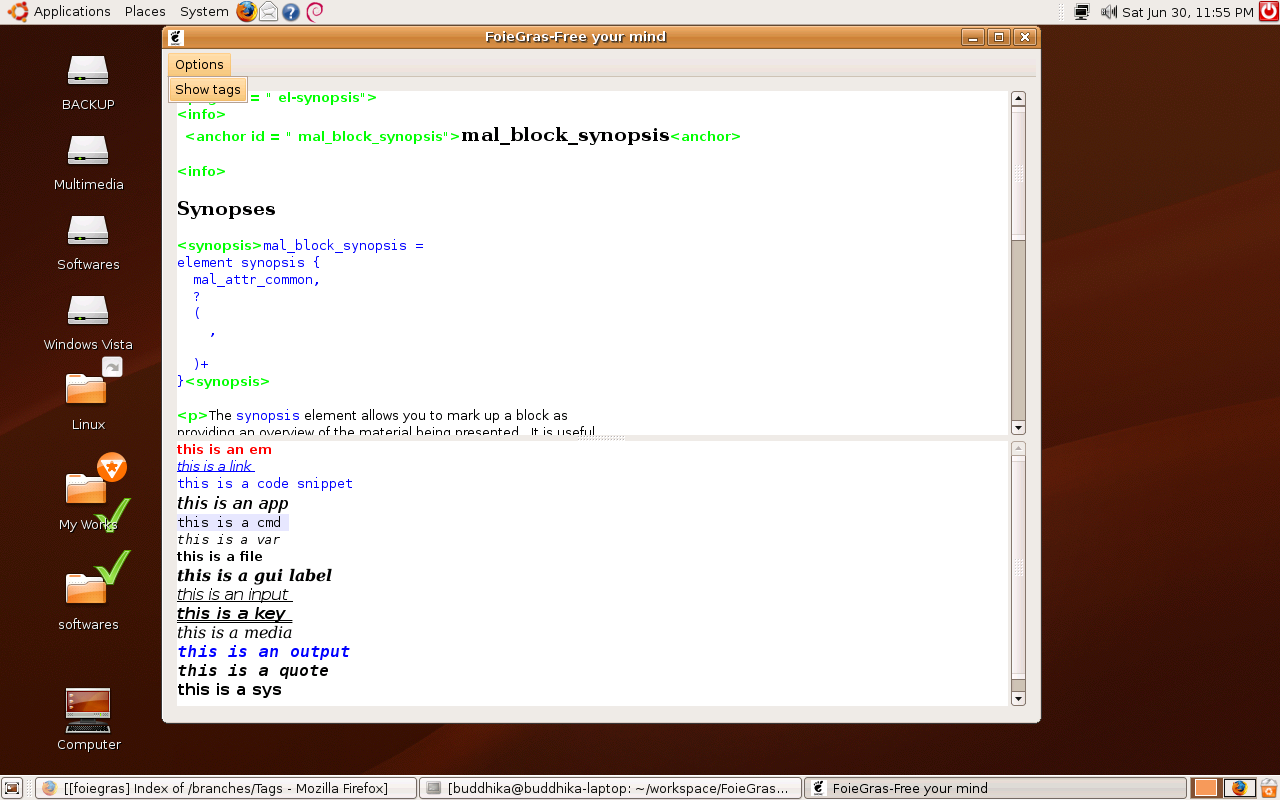This screenshot has width=1280, height=800.
Task: Click the 'this is a gui label' line
Action: (254, 575)
